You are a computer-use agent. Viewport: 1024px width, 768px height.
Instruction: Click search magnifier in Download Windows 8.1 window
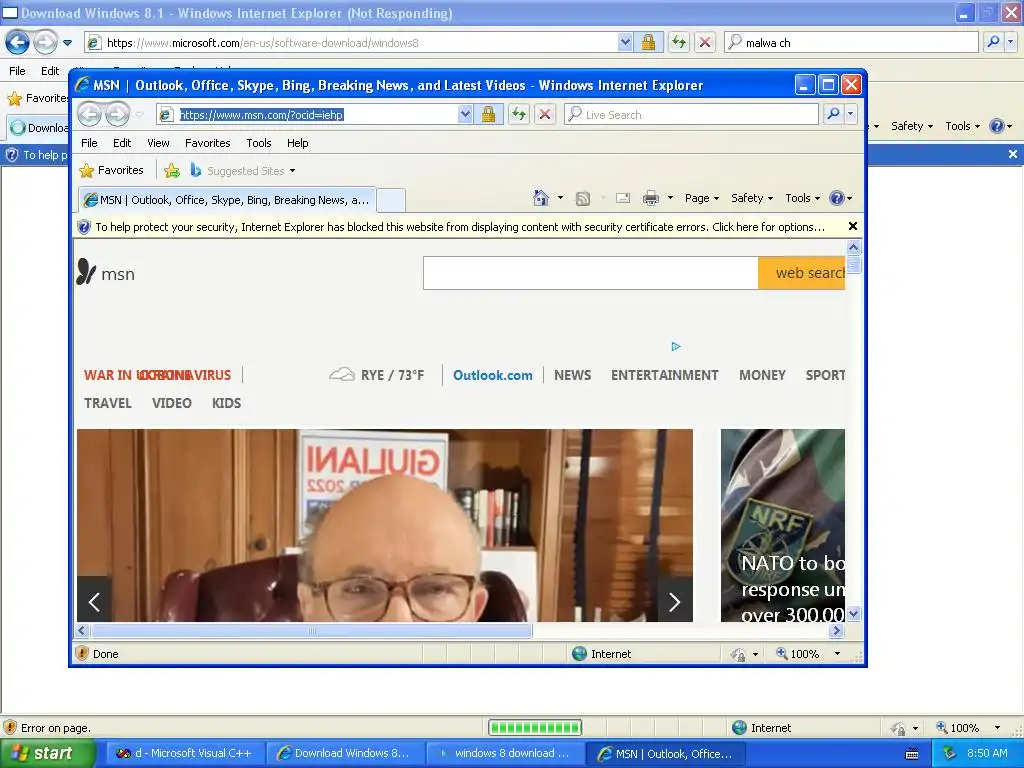tap(993, 42)
